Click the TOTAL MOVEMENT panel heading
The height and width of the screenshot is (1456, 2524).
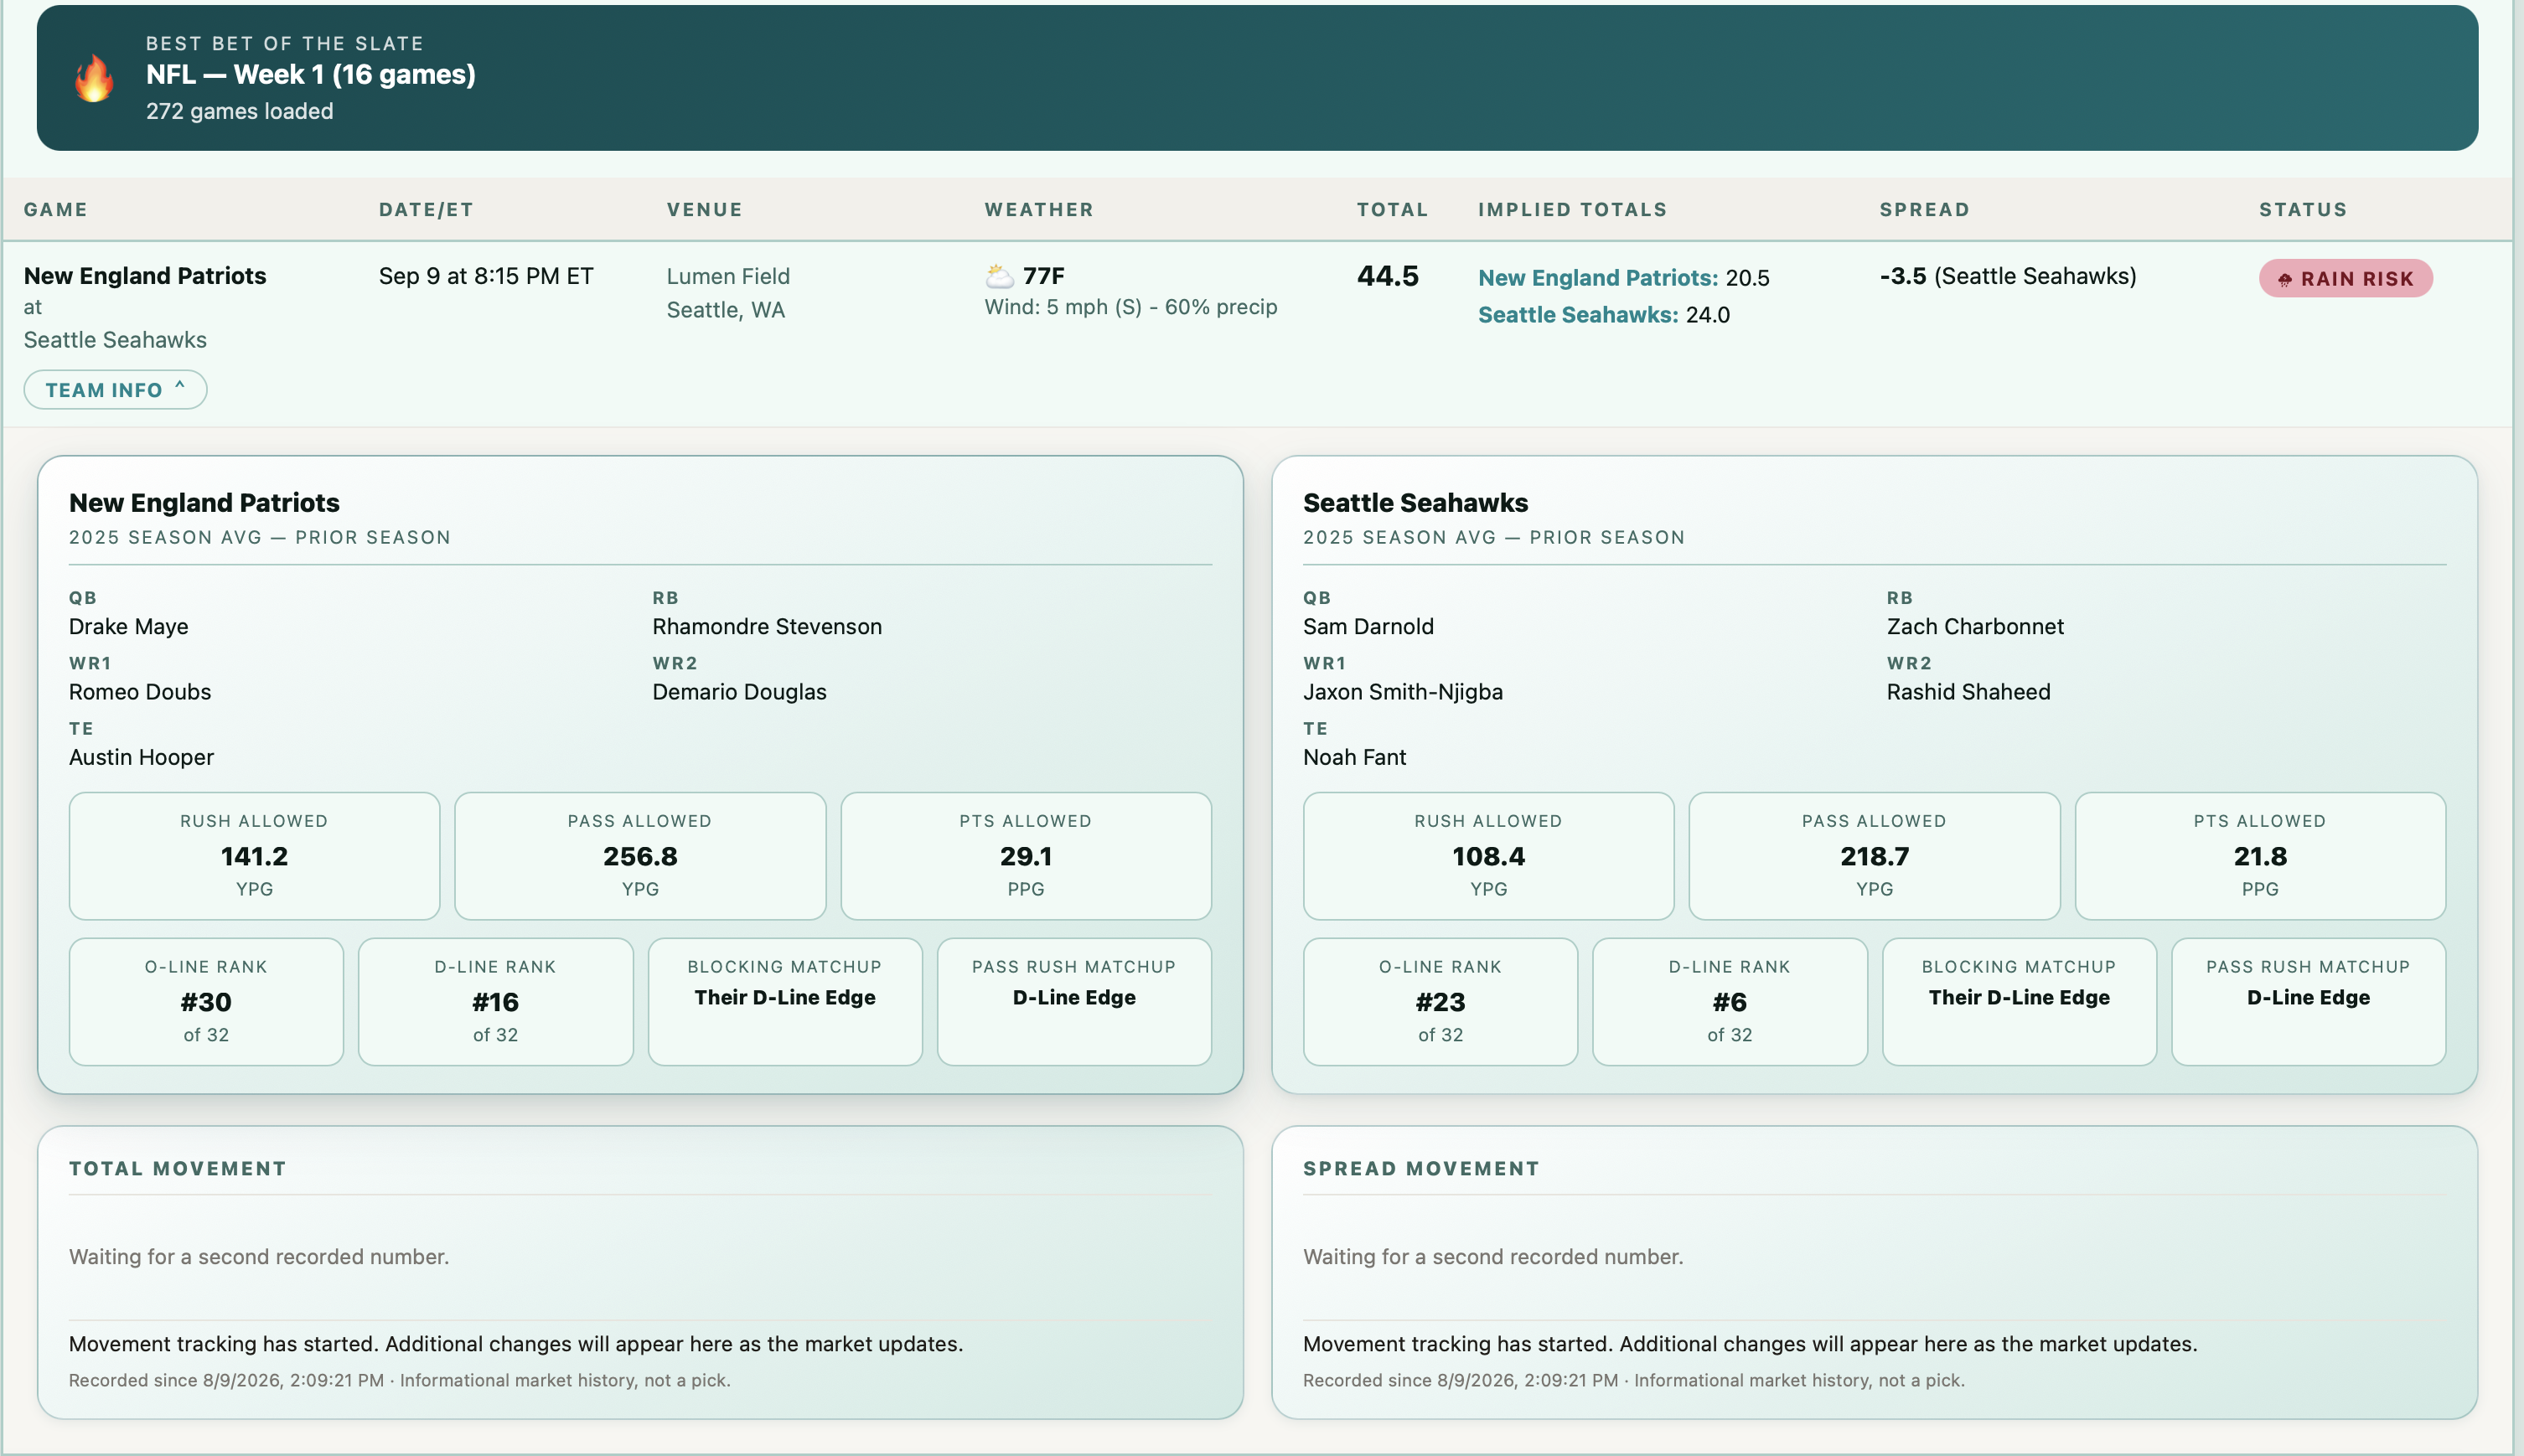(x=178, y=1169)
